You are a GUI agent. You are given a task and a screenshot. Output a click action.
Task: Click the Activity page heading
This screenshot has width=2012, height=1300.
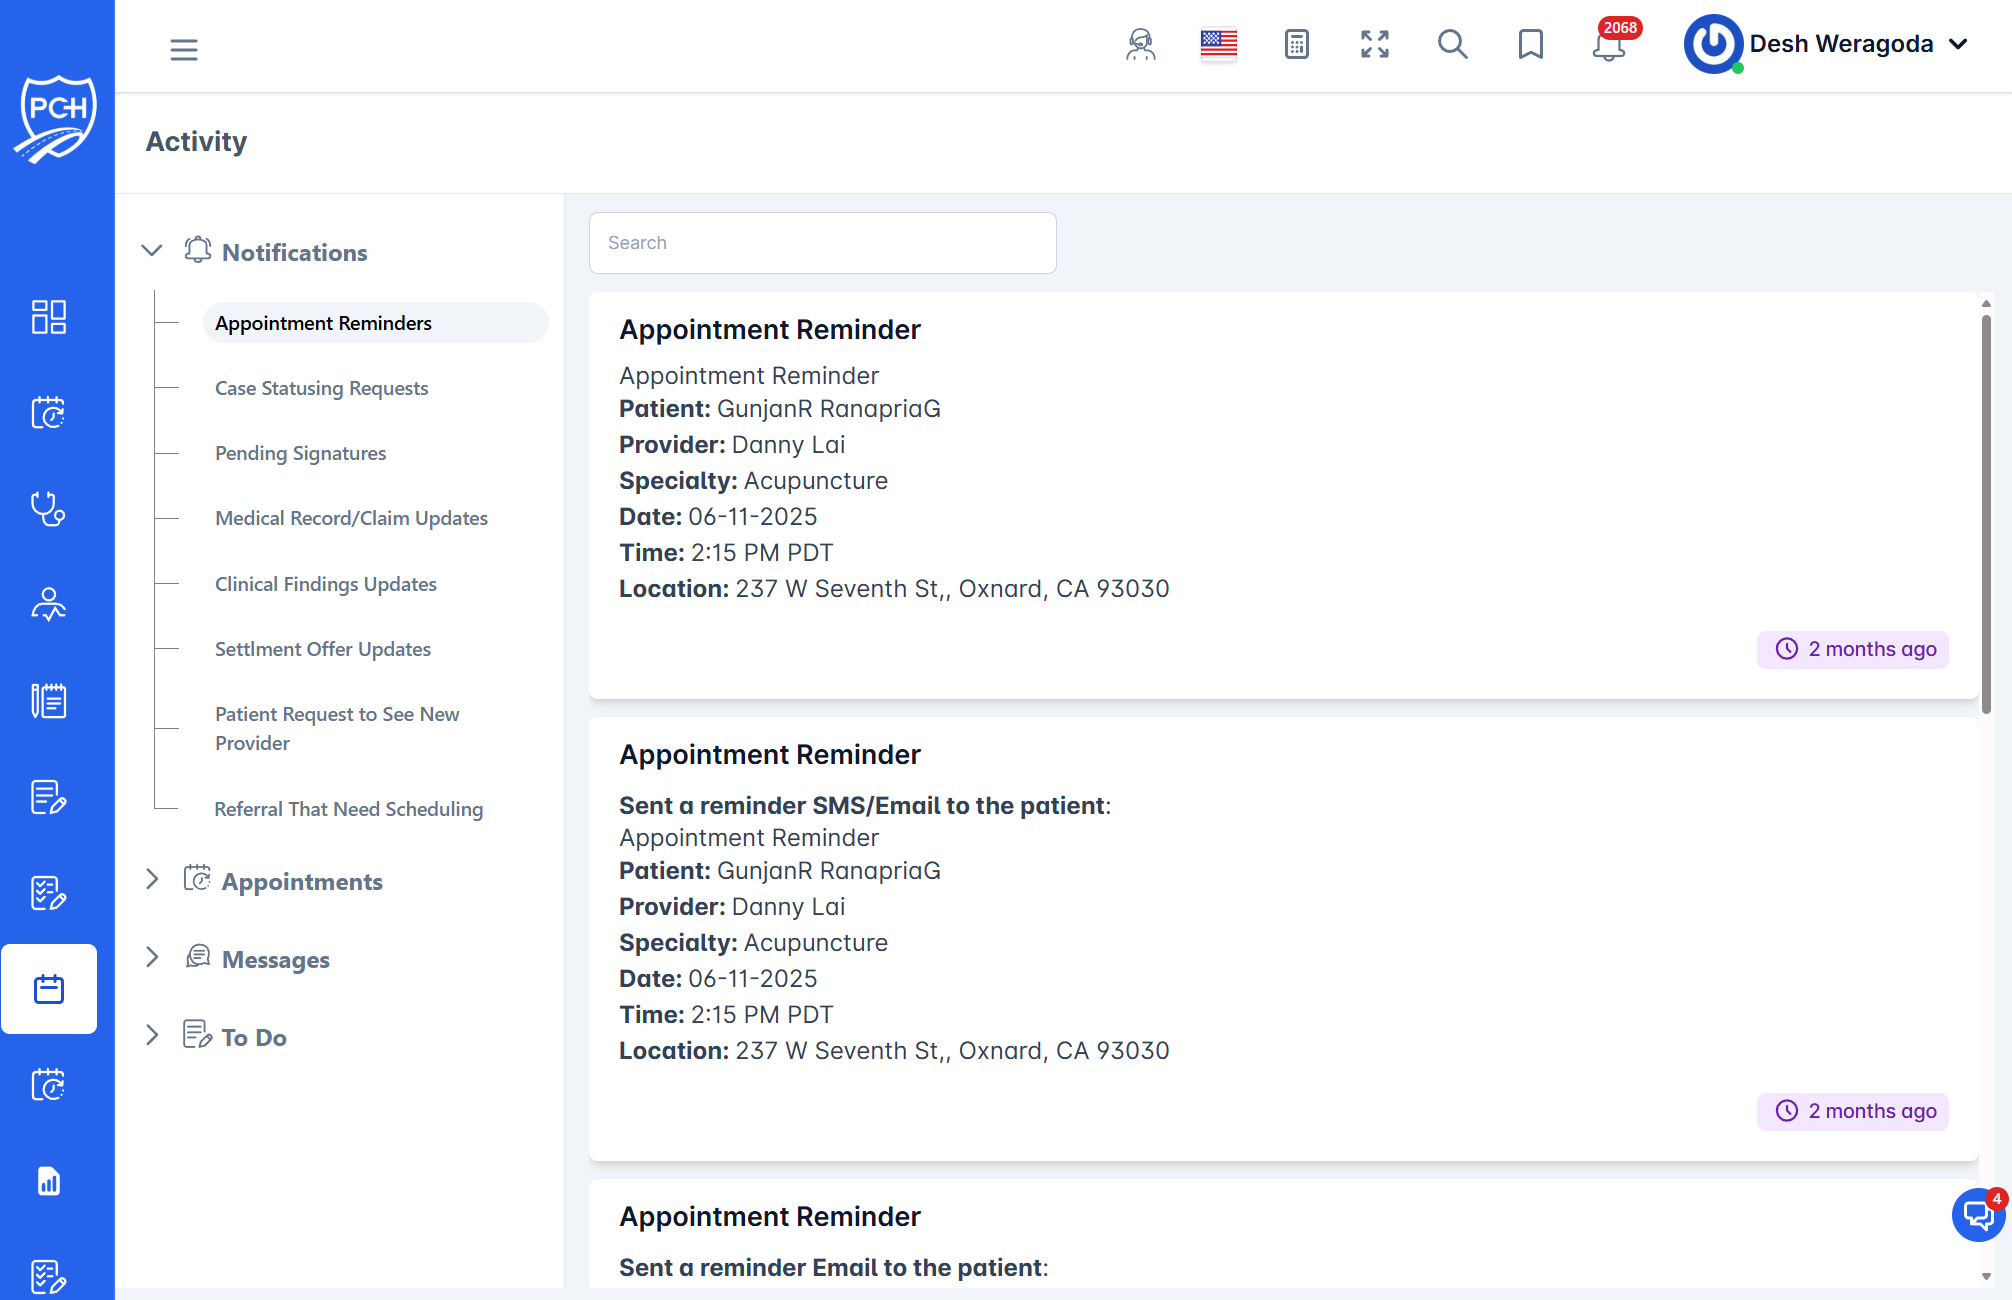(x=196, y=141)
